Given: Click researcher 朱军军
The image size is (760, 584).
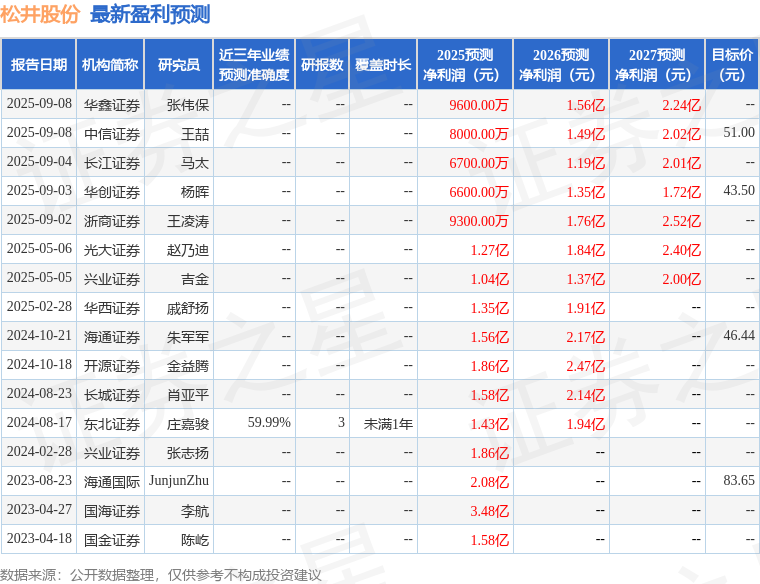Looking at the screenshot, I should pos(188,337).
